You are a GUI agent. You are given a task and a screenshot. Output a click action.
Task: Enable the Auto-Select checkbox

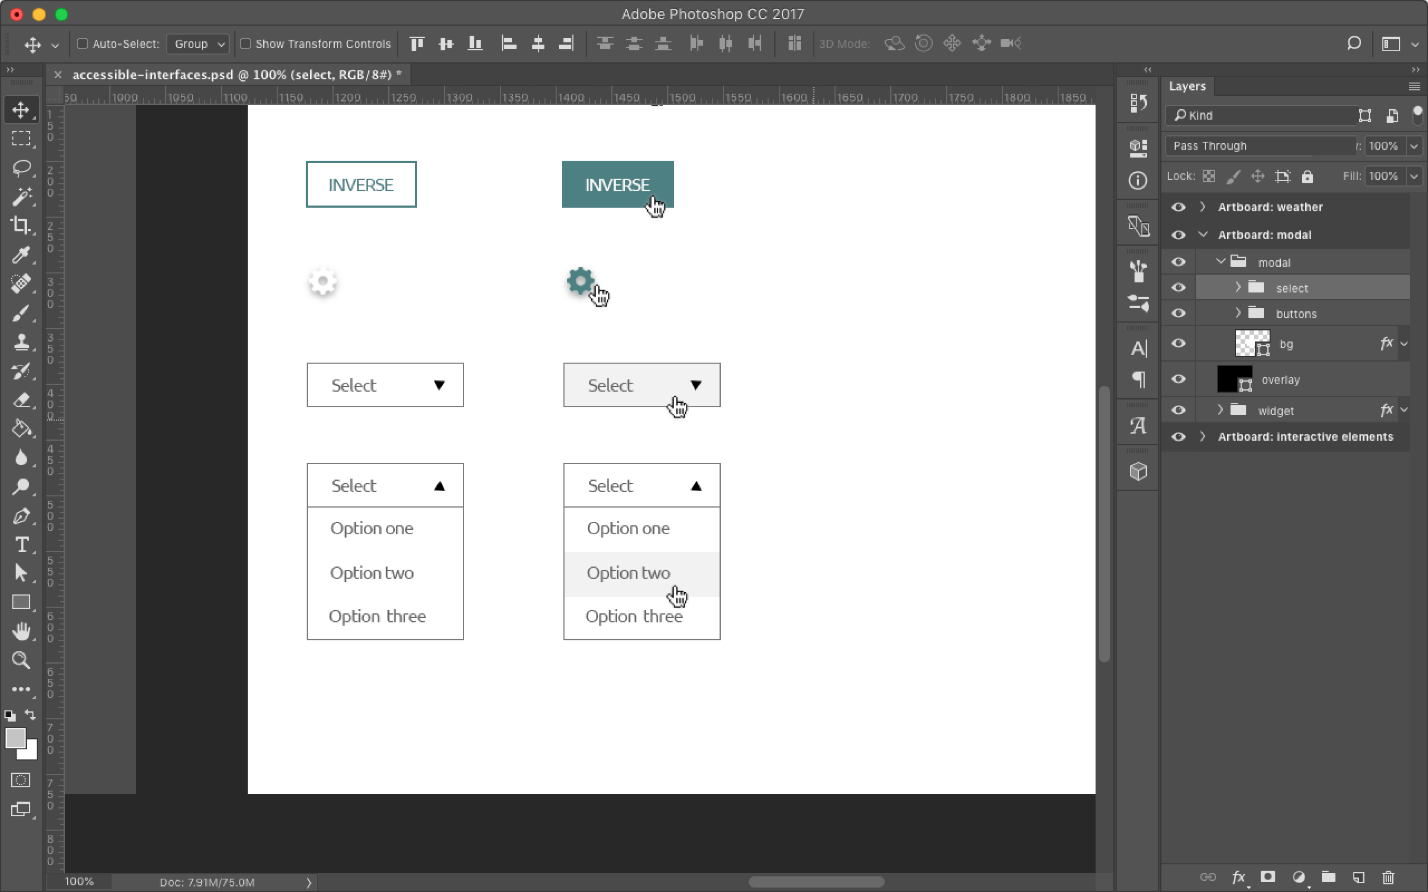(82, 44)
